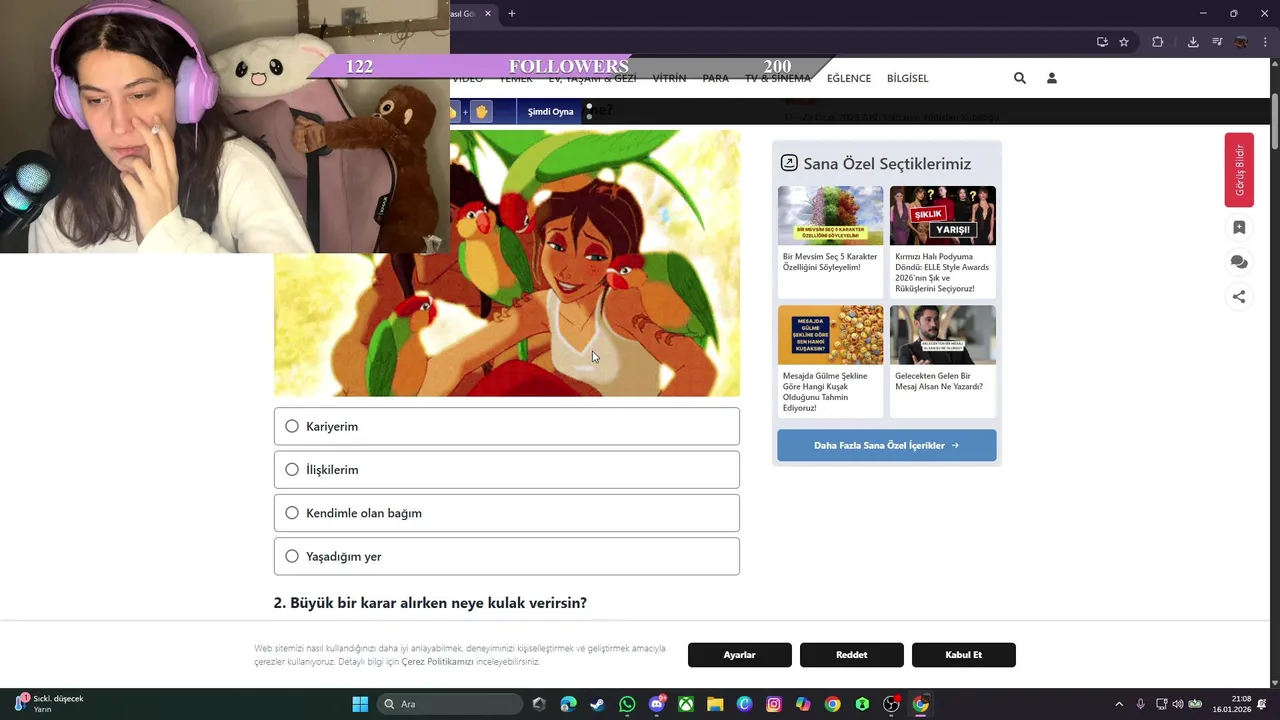Open the PARA menu item
The width and height of the screenshot is (1280, 720).
tap(716, 78)
